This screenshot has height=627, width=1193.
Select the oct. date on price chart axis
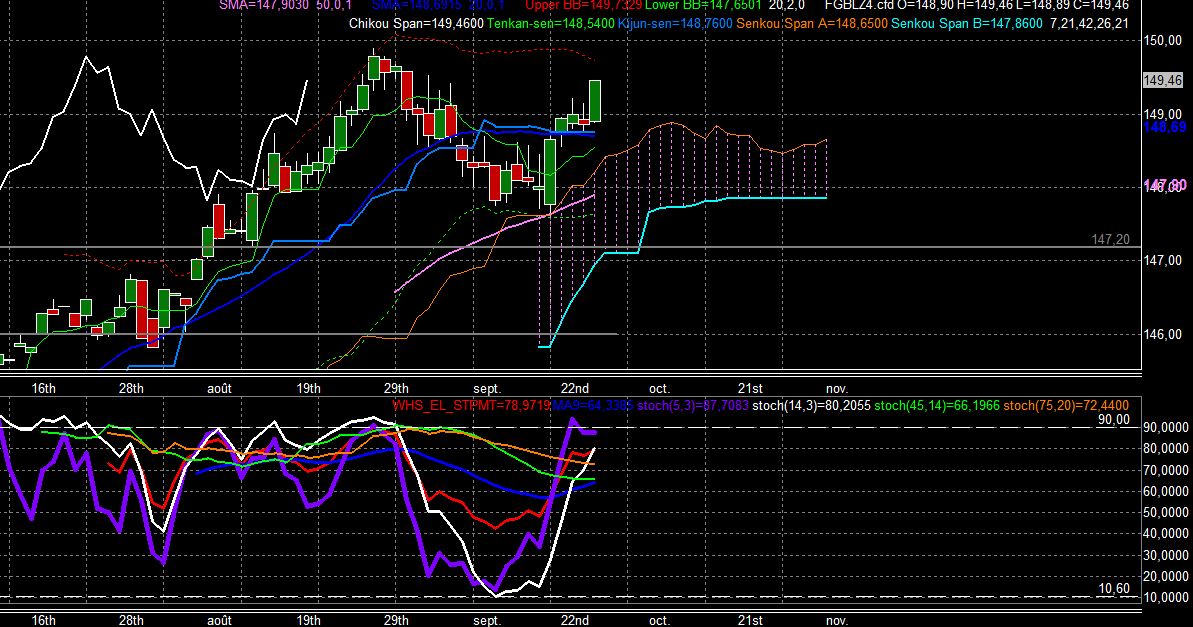click(659, 388)
